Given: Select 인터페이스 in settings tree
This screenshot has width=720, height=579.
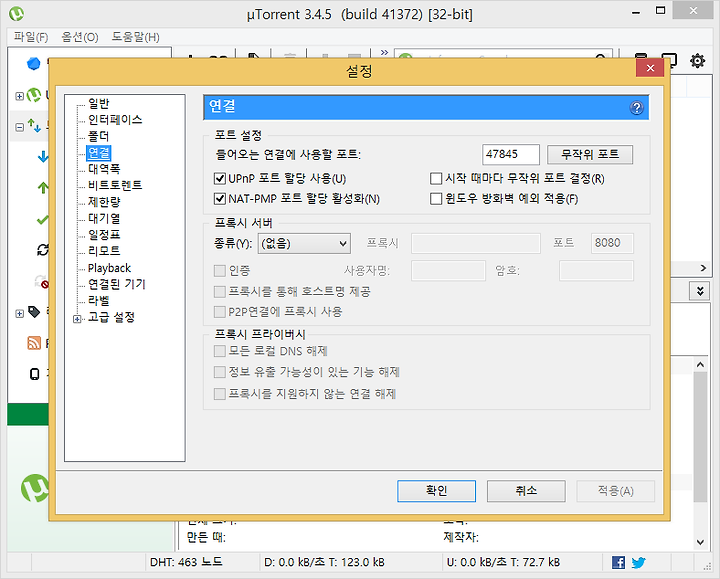Looking at the screenshot, I should 115,120.
